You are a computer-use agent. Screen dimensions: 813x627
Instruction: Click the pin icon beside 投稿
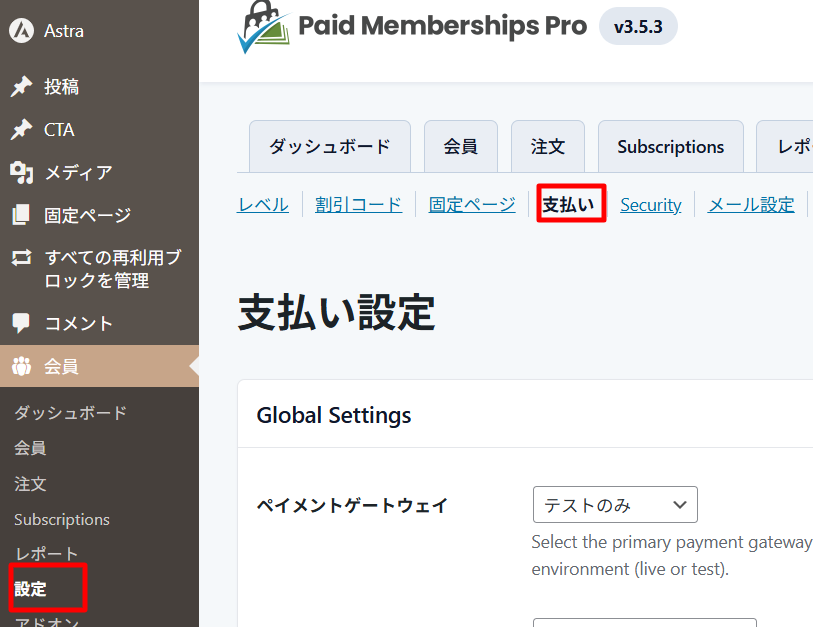tap(21, 87)
